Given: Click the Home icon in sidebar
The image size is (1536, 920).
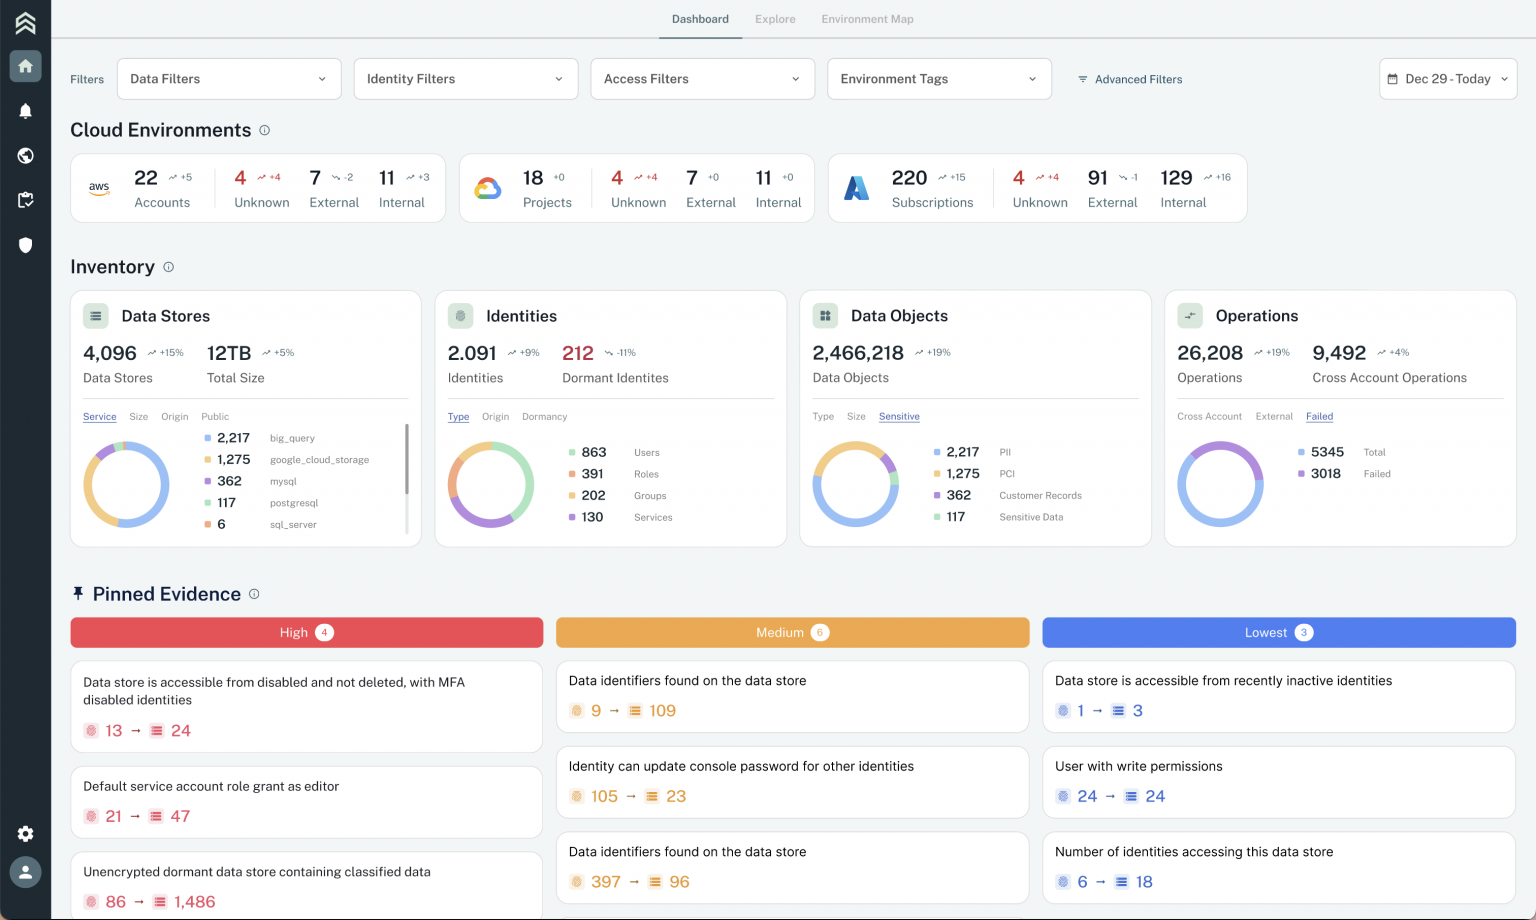Looking at the screenshot, I should click(25, 66).
